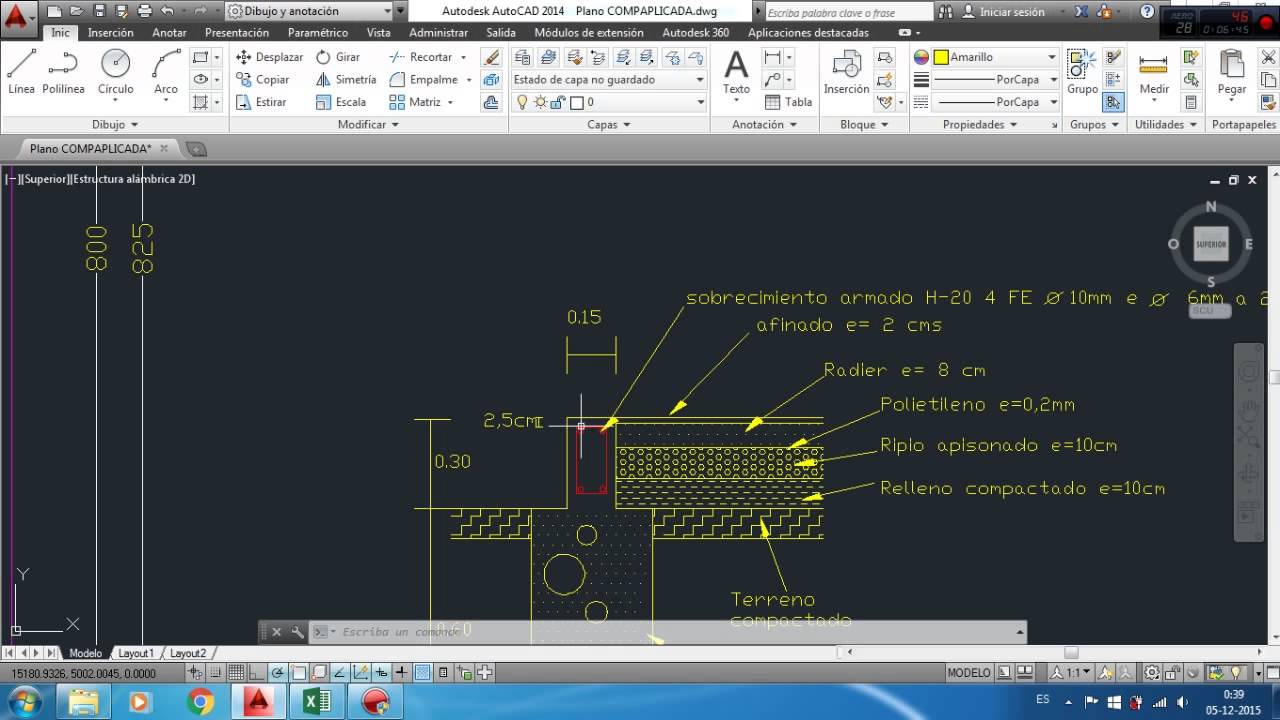Expand the Anotación panel

point(764,125)
